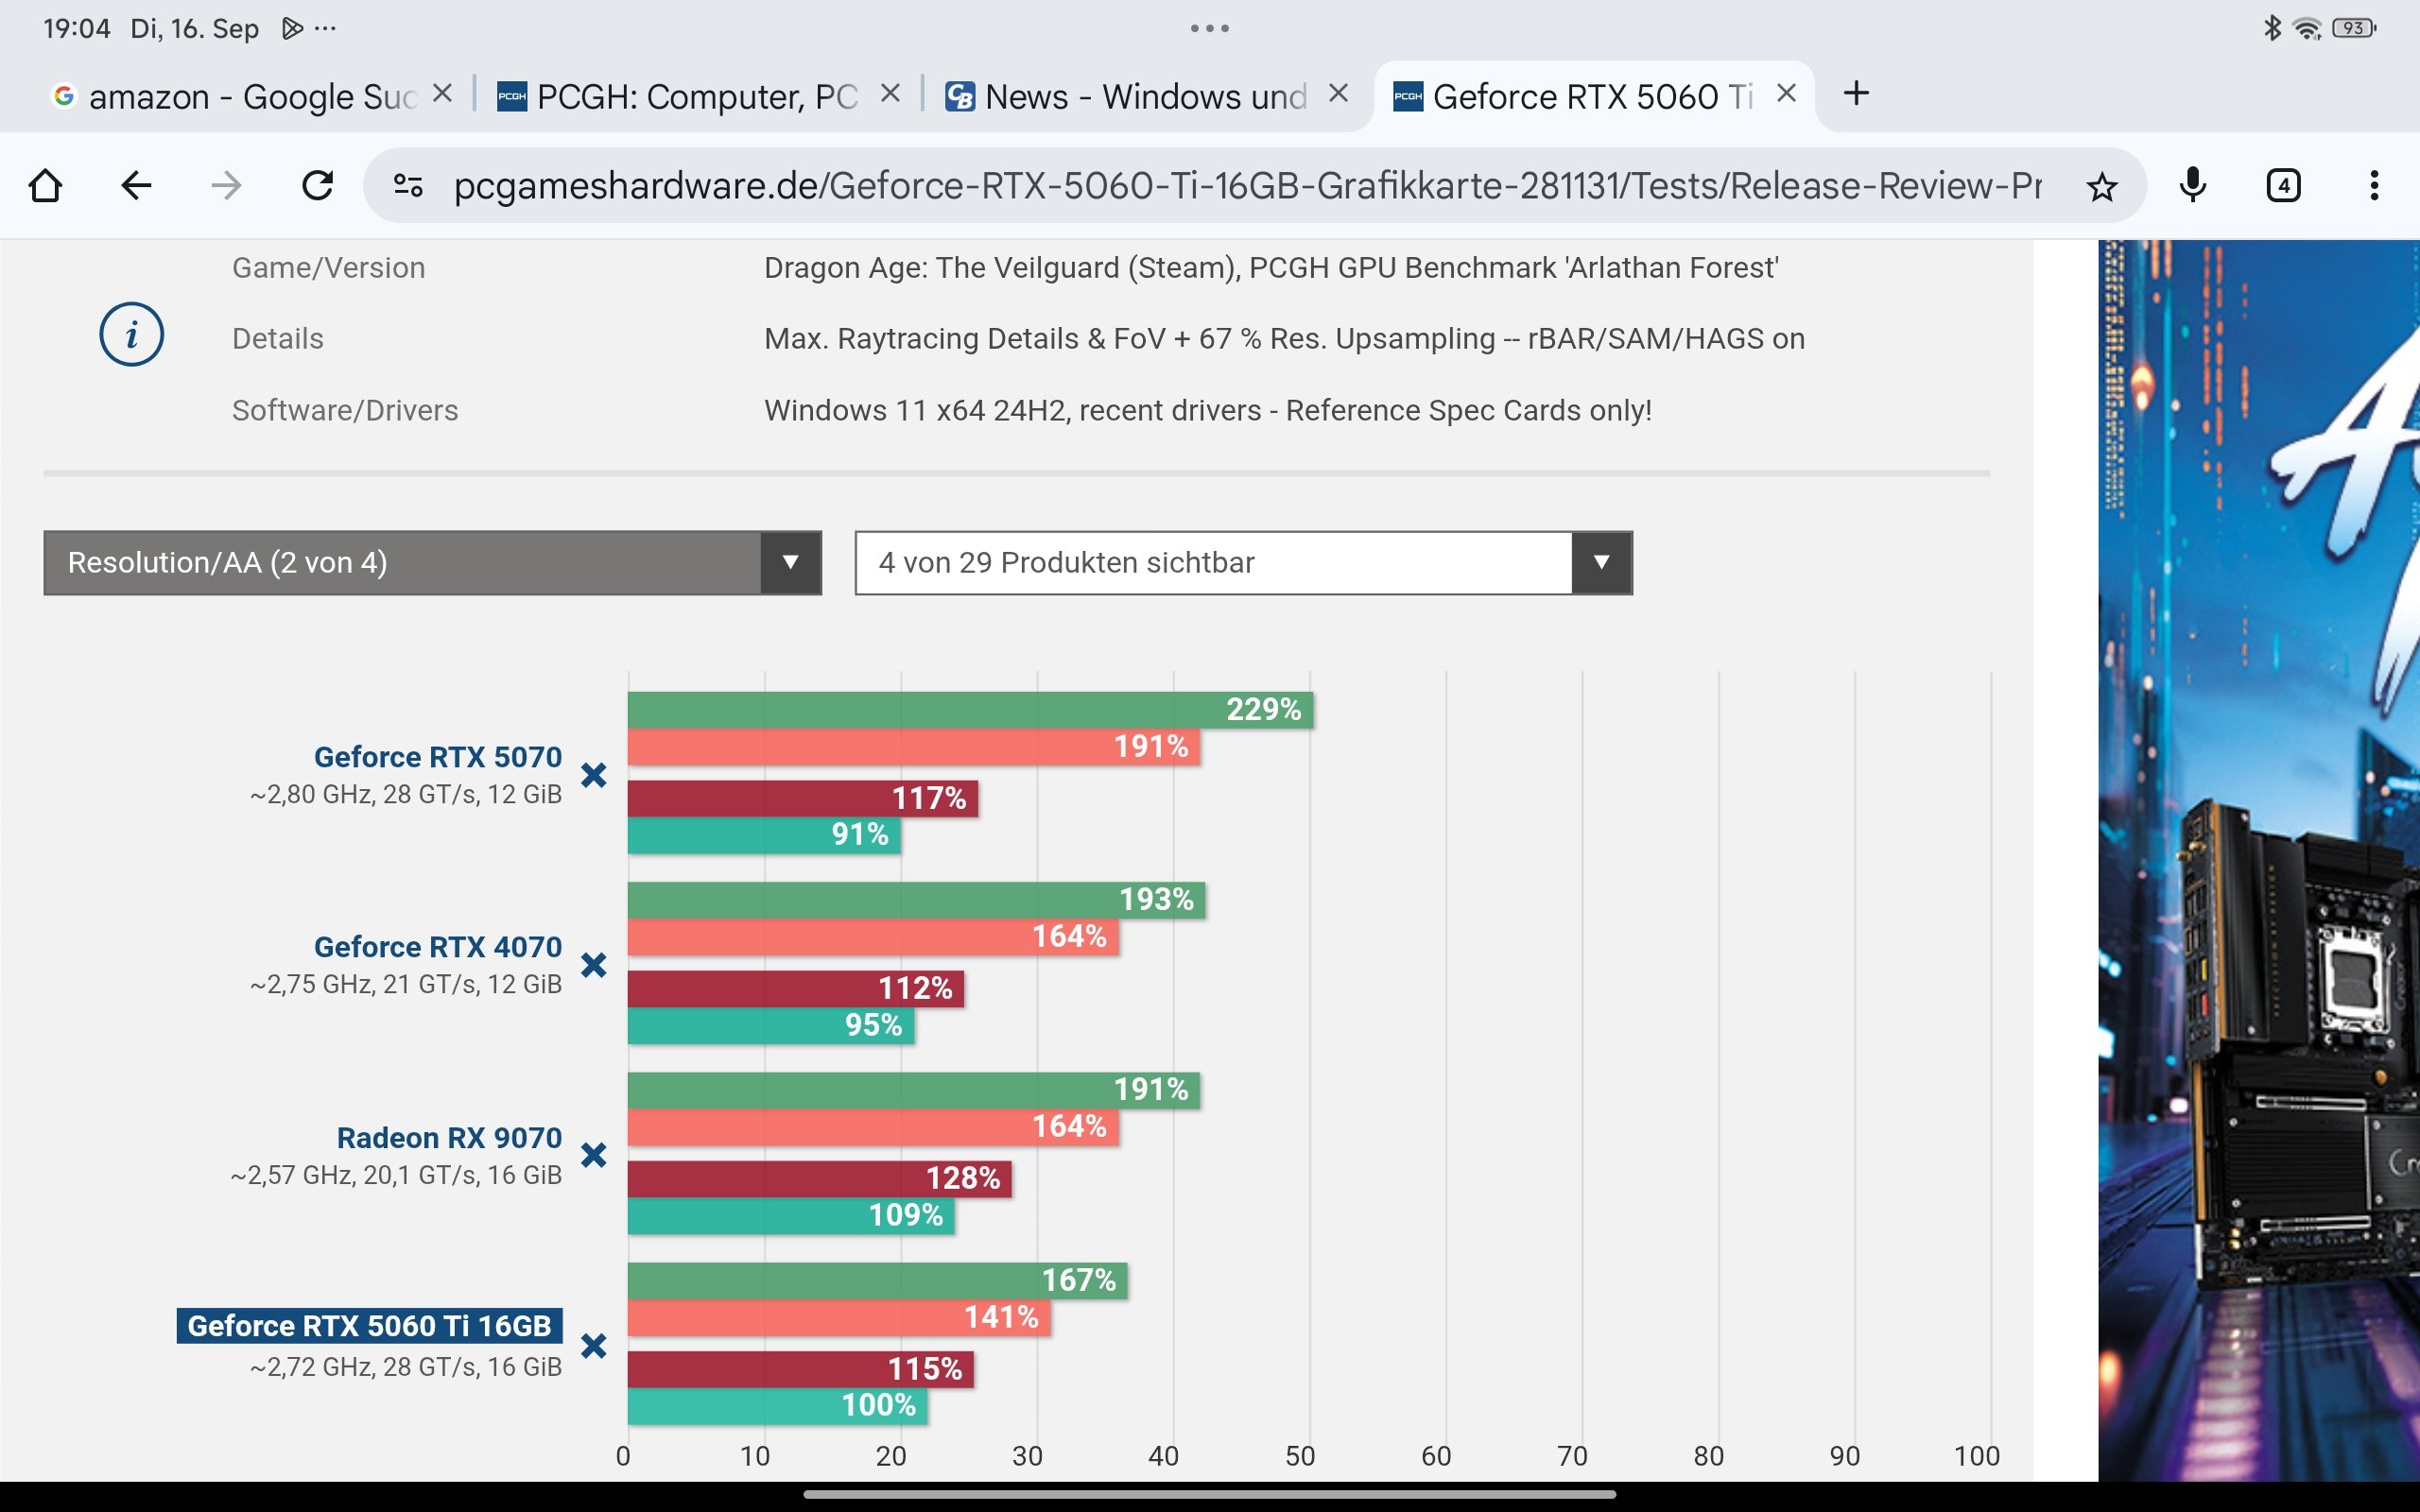Open tab switcher showing 4 tabs
This screenshot has height=1512, width=2420.
[2283, 186]
